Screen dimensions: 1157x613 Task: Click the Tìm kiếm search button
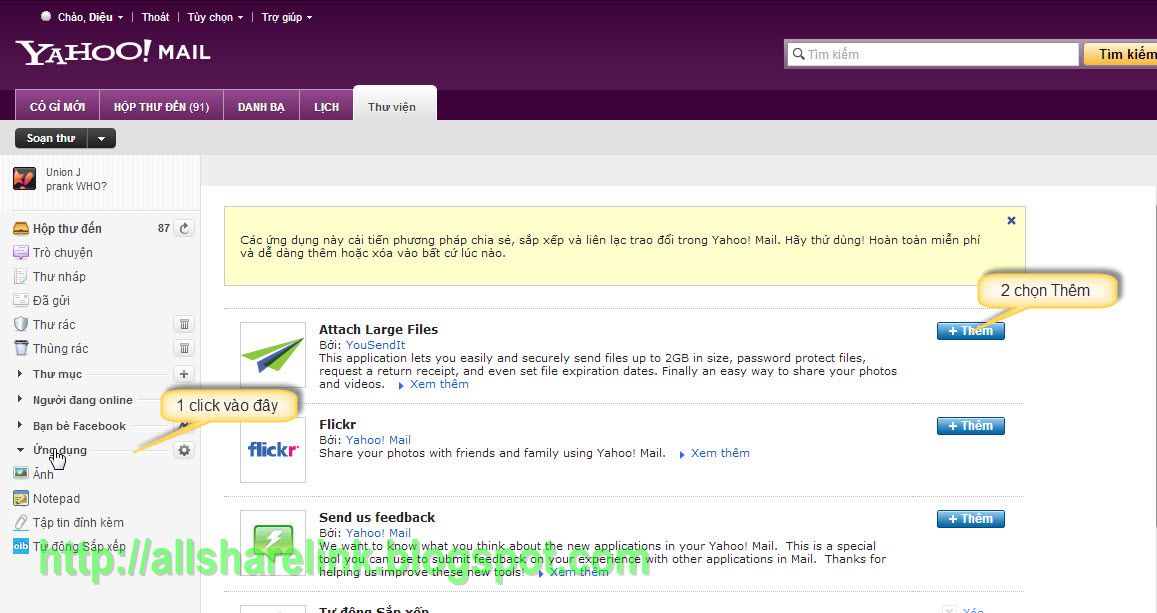(x=1120, y=54)
